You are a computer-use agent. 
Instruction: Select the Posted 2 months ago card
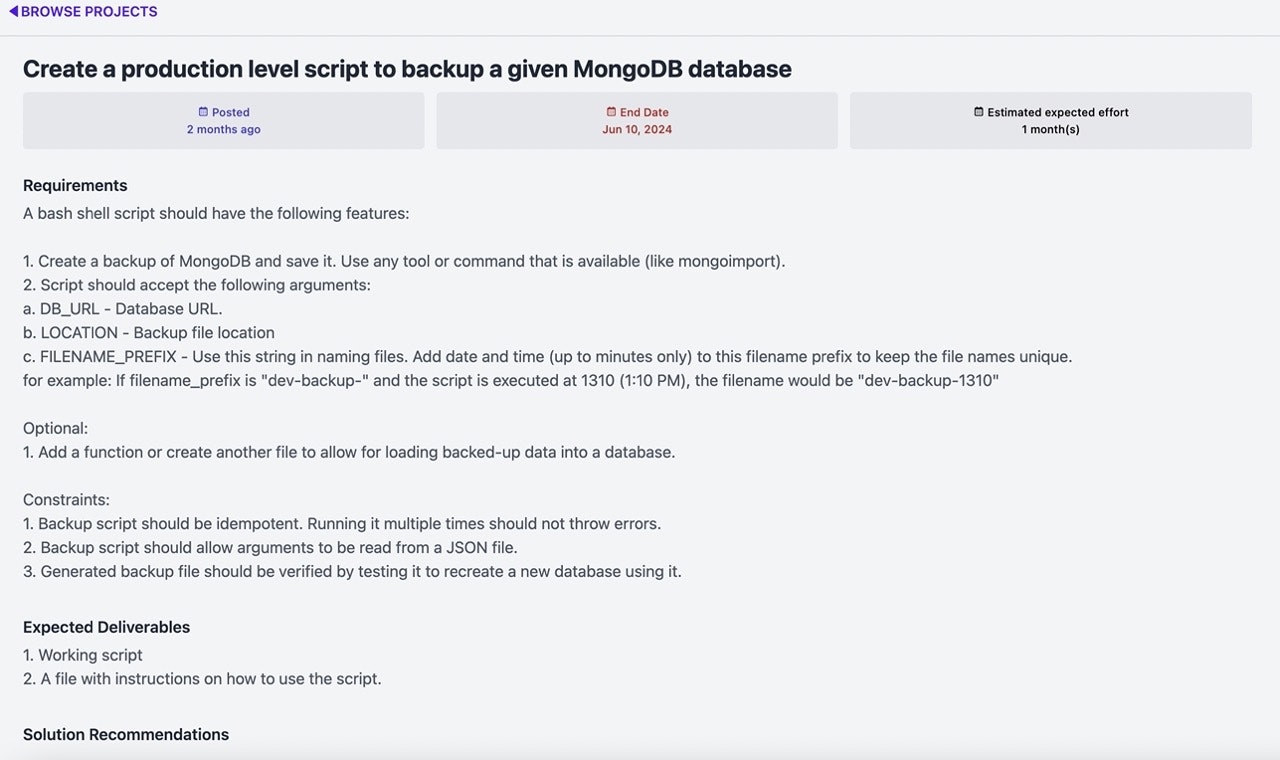click(224, 121)
